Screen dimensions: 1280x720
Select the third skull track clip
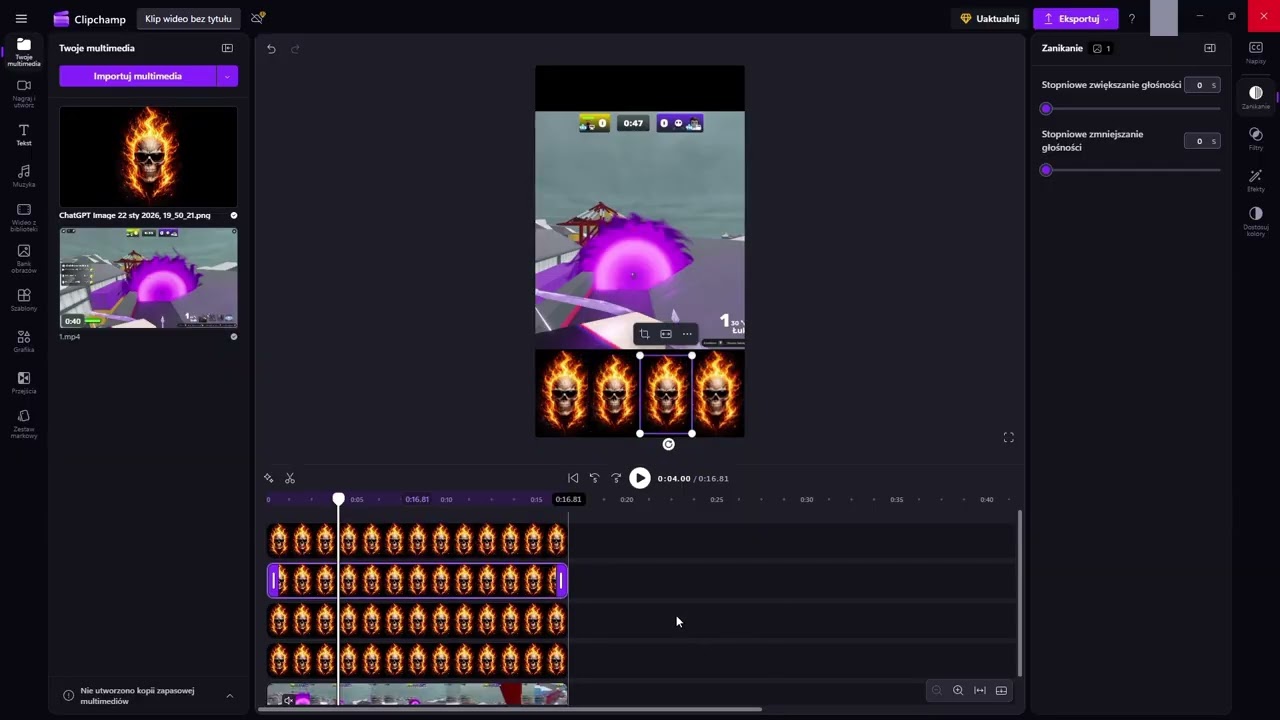417,620
